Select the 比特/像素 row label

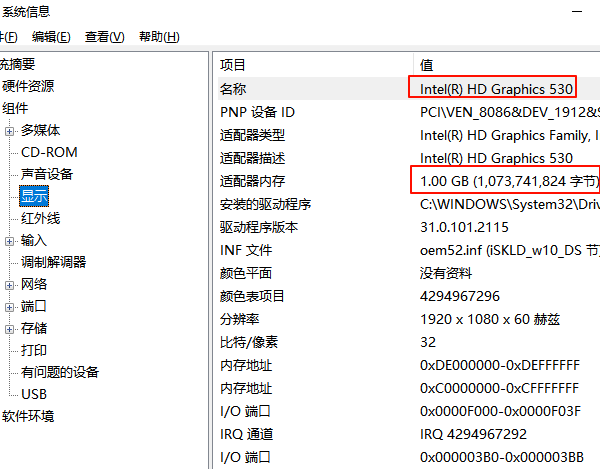tap(249, 342)
